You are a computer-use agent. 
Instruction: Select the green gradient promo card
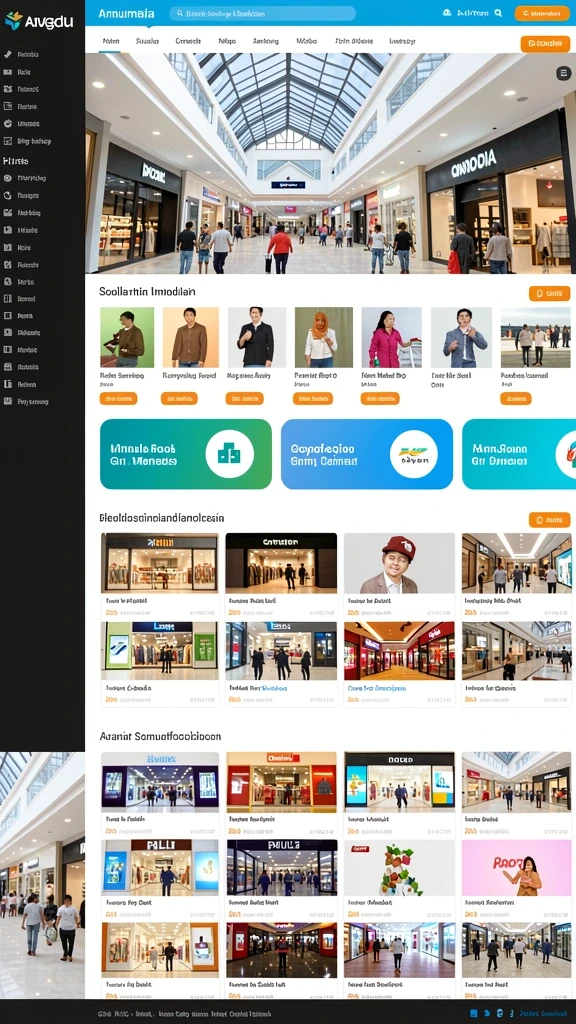pyautogui.click(x=185, y=454)
